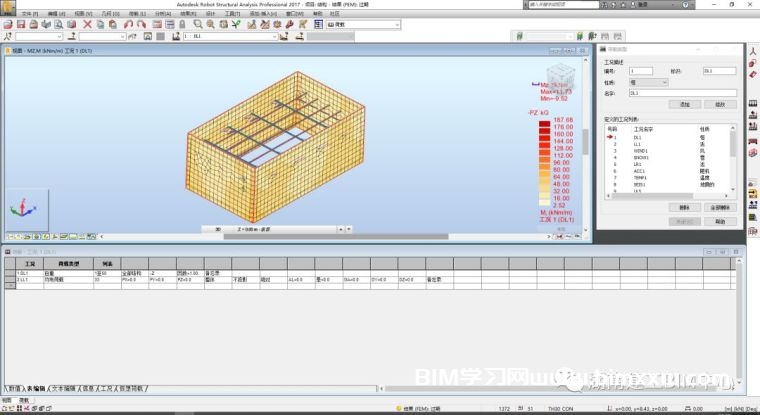Click the Copy icon in the toolbar
The height and width of the screenshot is (415, 760).
point(101,24)
